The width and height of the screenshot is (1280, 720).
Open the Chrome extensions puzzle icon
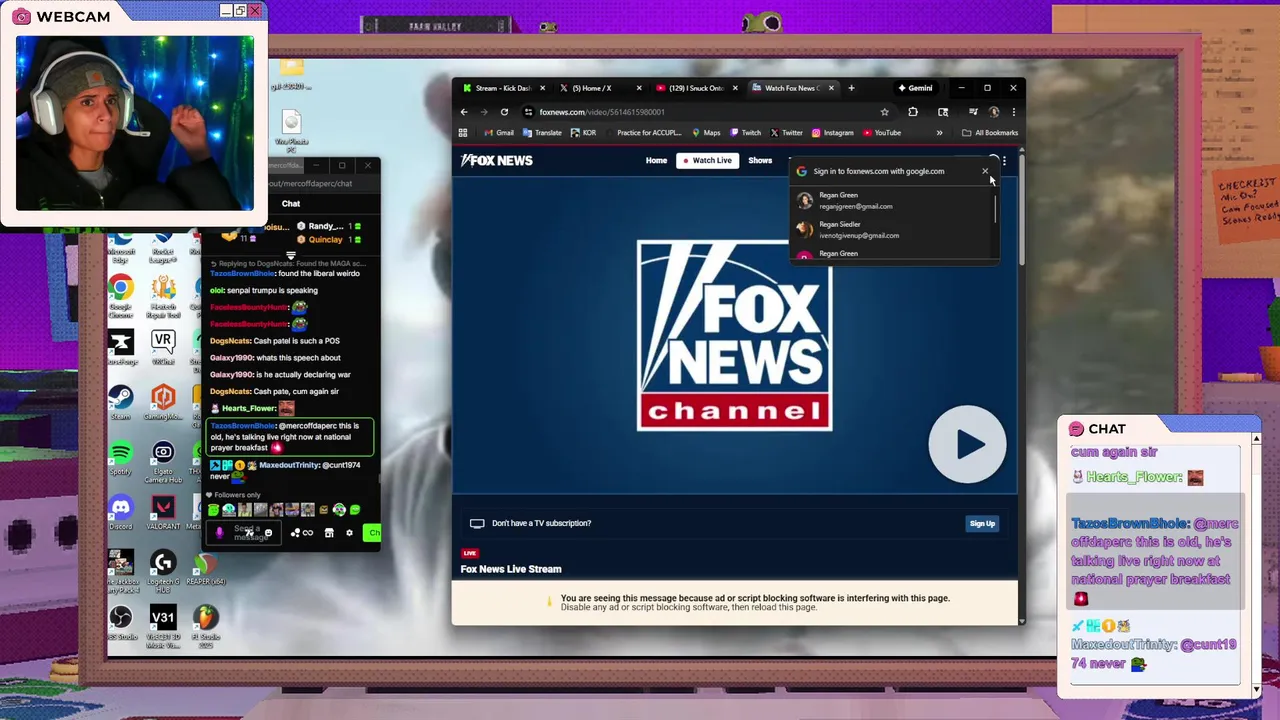pos(913,112)
